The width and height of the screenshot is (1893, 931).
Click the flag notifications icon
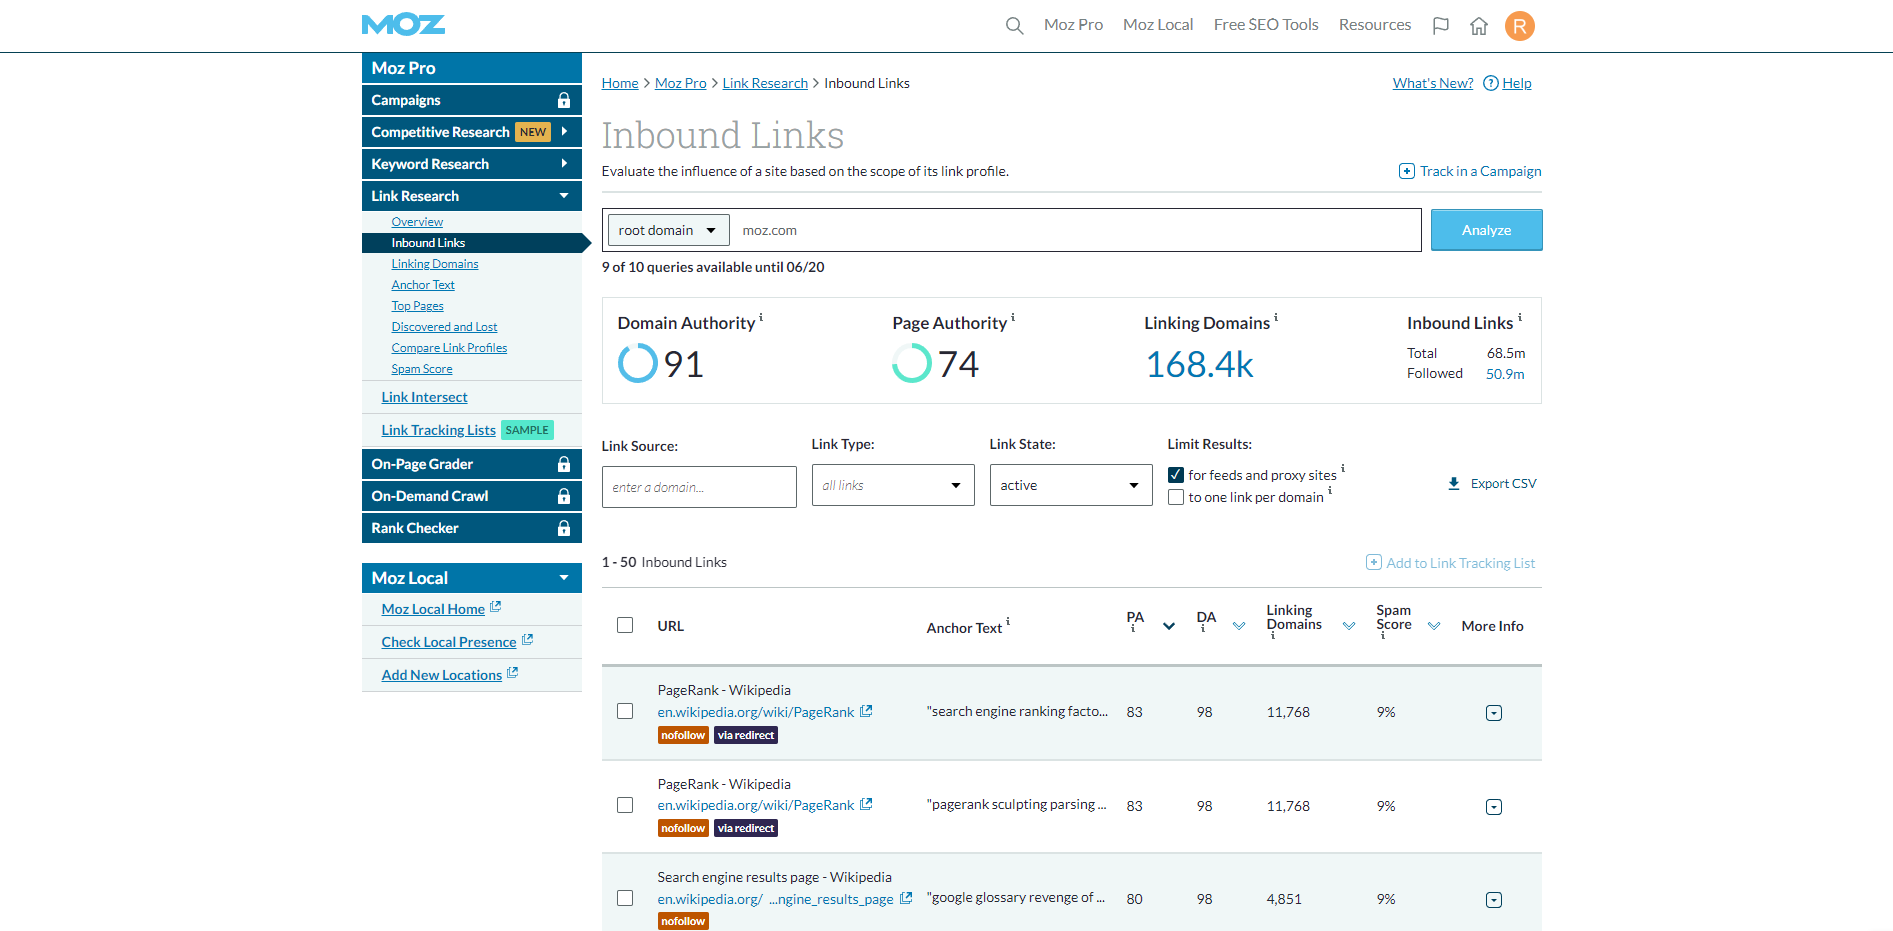1440,26
